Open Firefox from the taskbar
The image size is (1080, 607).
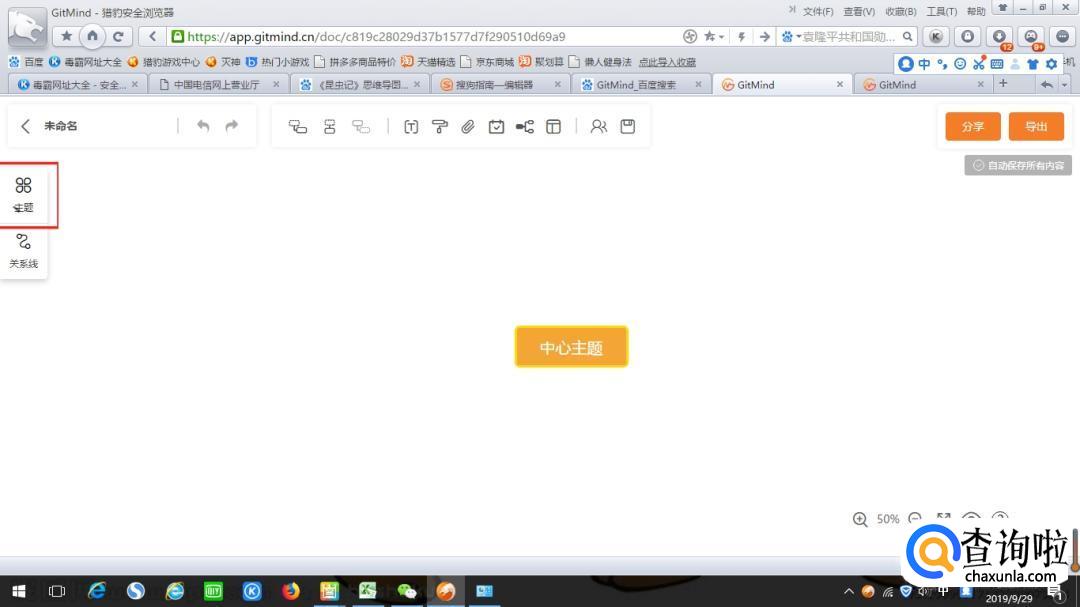click(291, 591)
